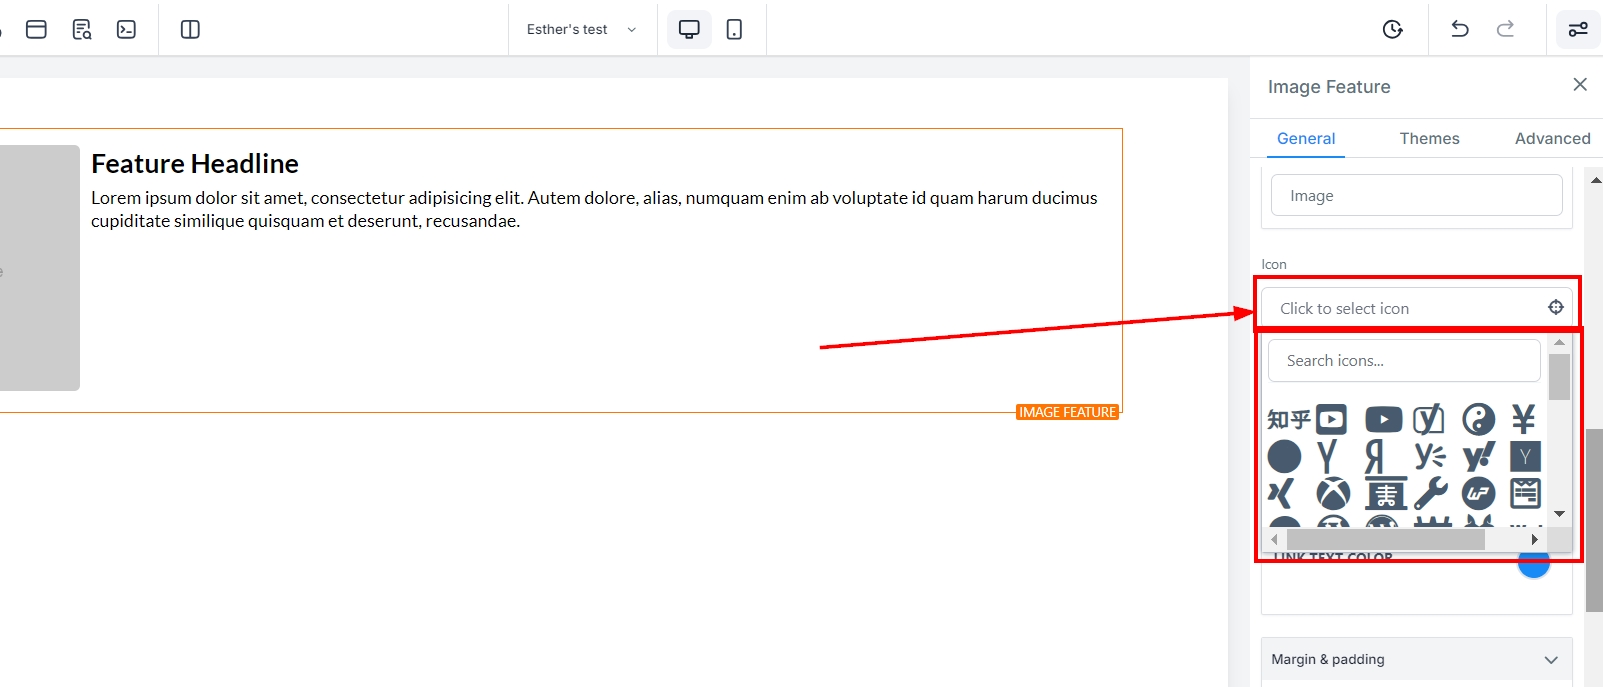Pick the Yahoo logo icon
This screenshot has height=687, width=1603.
1478,457
